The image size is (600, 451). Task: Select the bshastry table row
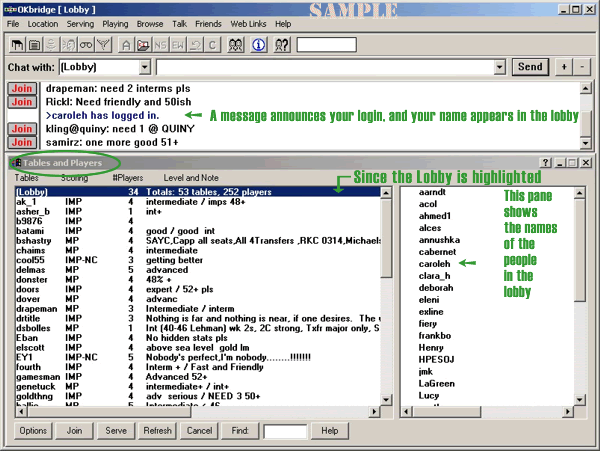pyautogui.click(x=198, y=241)
